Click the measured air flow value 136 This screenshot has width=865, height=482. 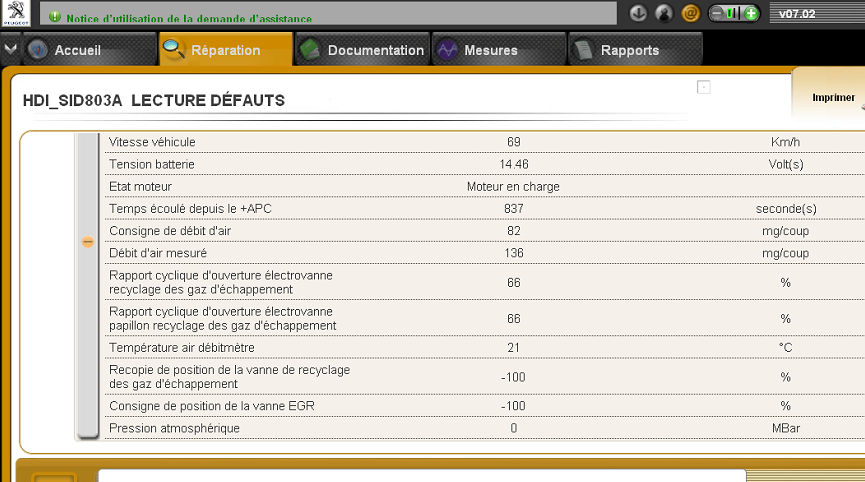(x=514, y=253)
